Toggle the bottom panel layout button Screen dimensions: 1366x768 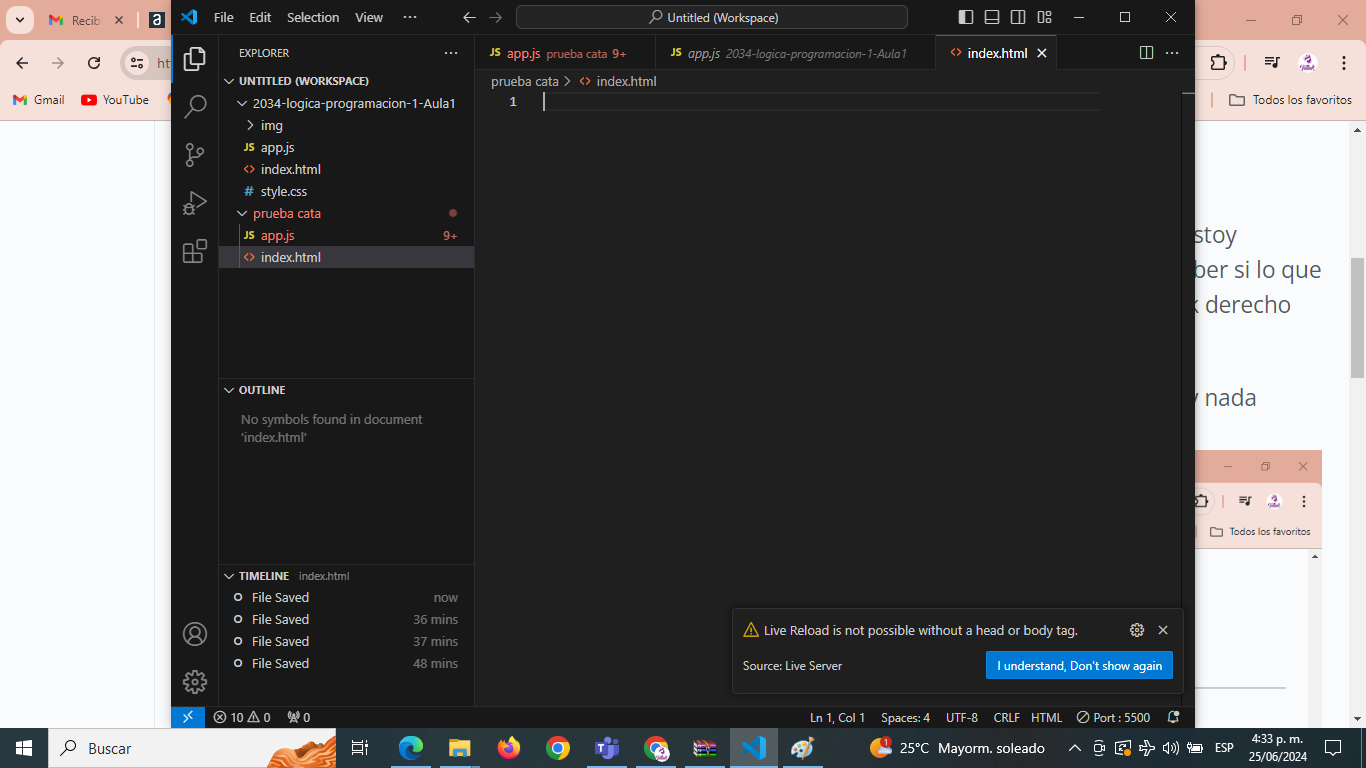[x=992, y=17]
